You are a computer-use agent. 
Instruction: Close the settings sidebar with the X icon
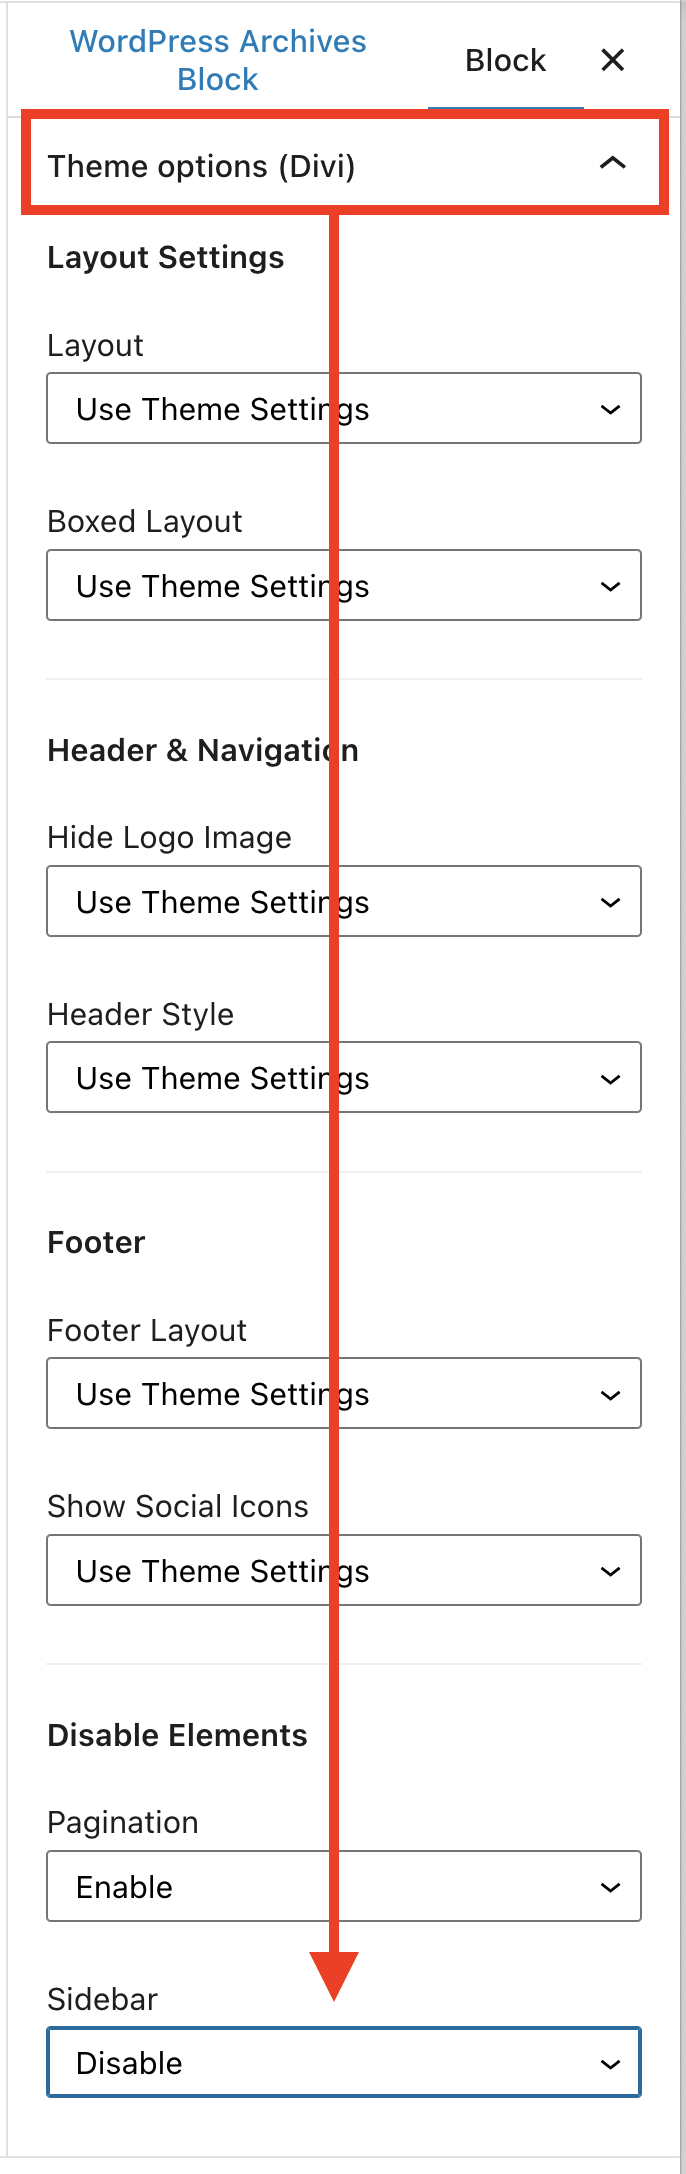click(x=613, y=61)
